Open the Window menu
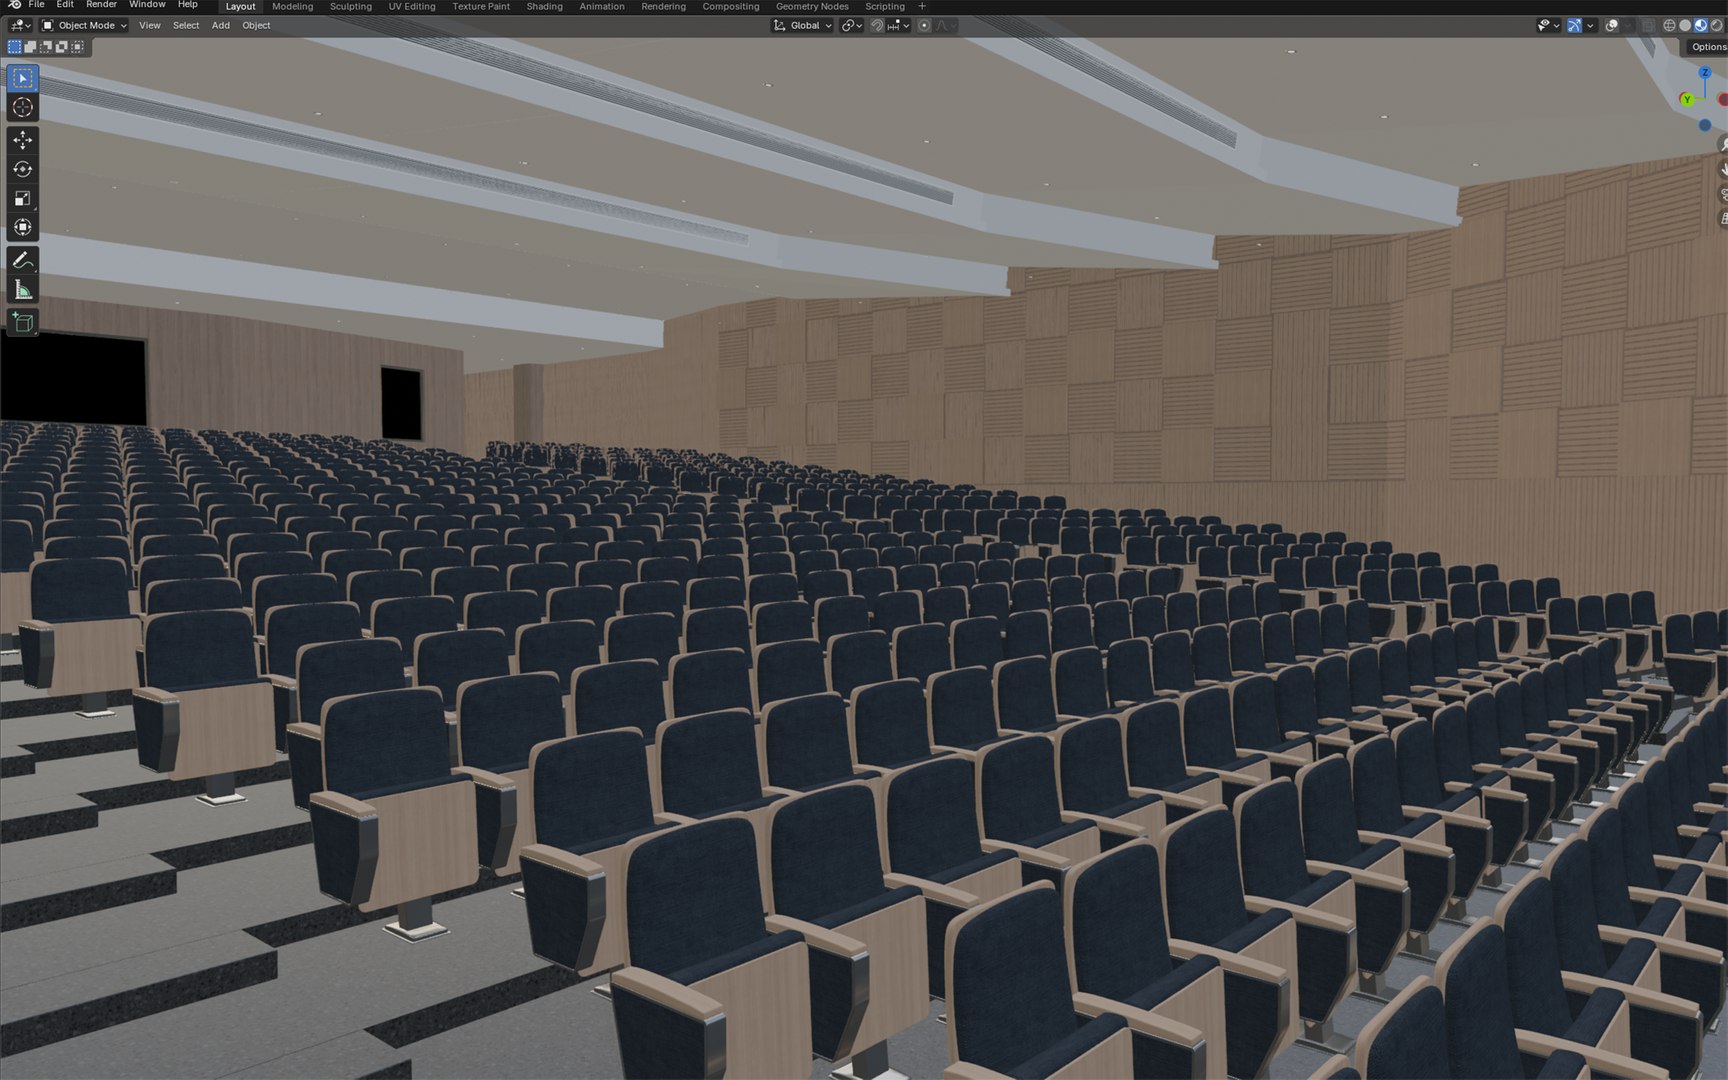The width and height of the screenshot is (1728, 1080). coord(147,5)
